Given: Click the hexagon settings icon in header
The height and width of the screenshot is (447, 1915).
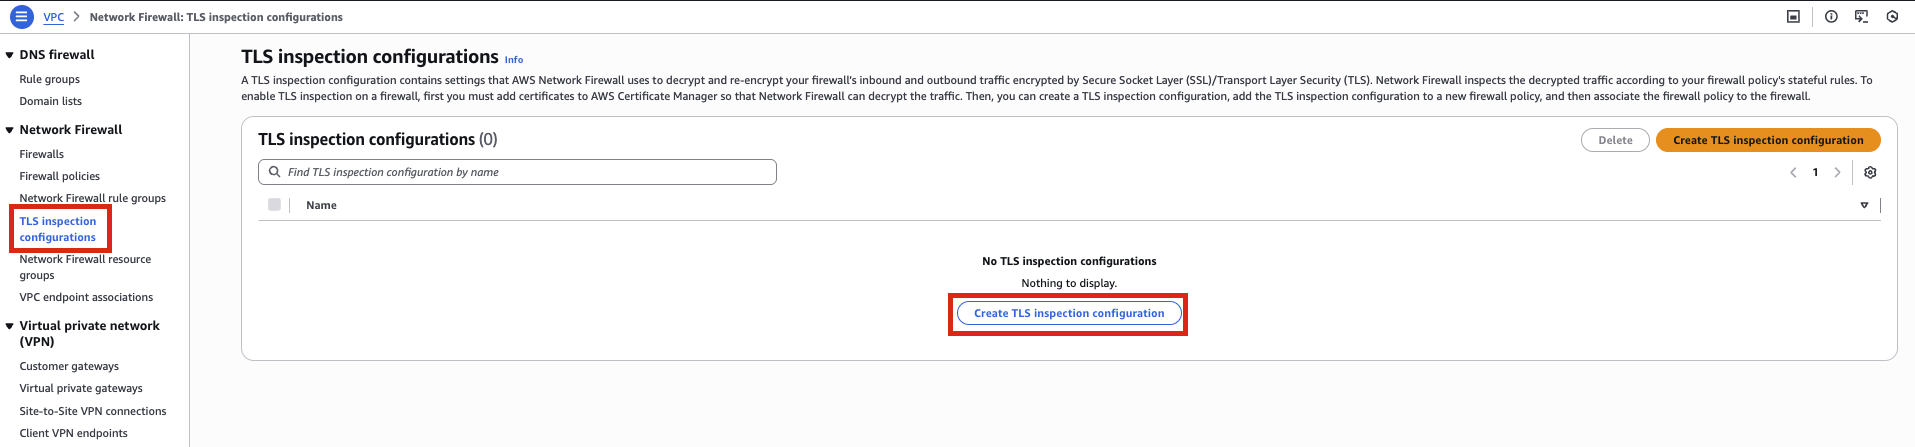Looking at the screenshot, I should [1892, 17].
